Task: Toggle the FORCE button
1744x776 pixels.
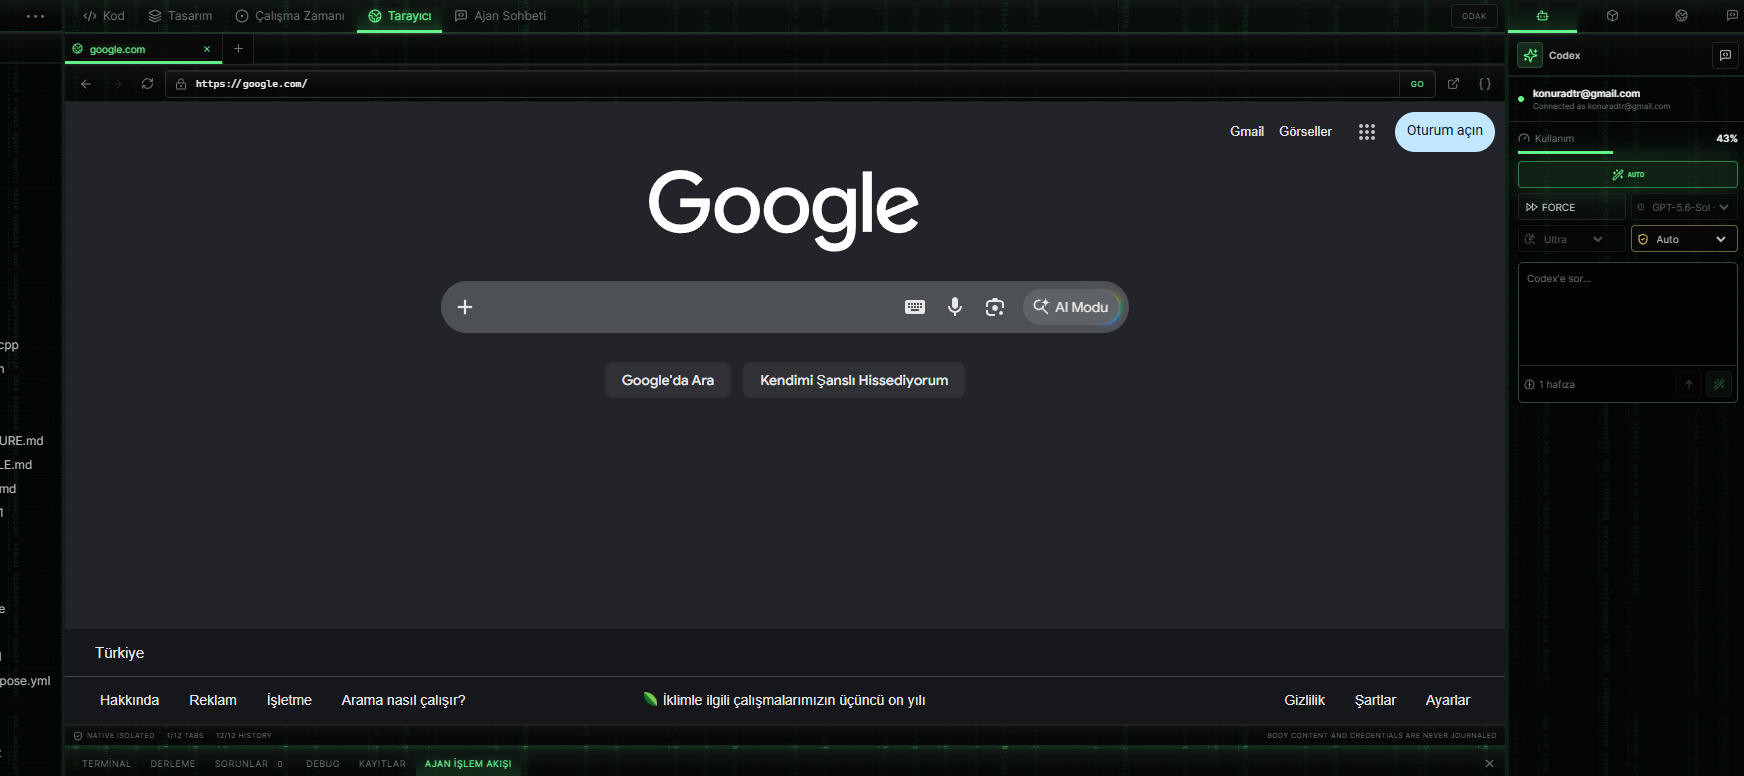Action: pyautogui.click(x=1571, y=207)
